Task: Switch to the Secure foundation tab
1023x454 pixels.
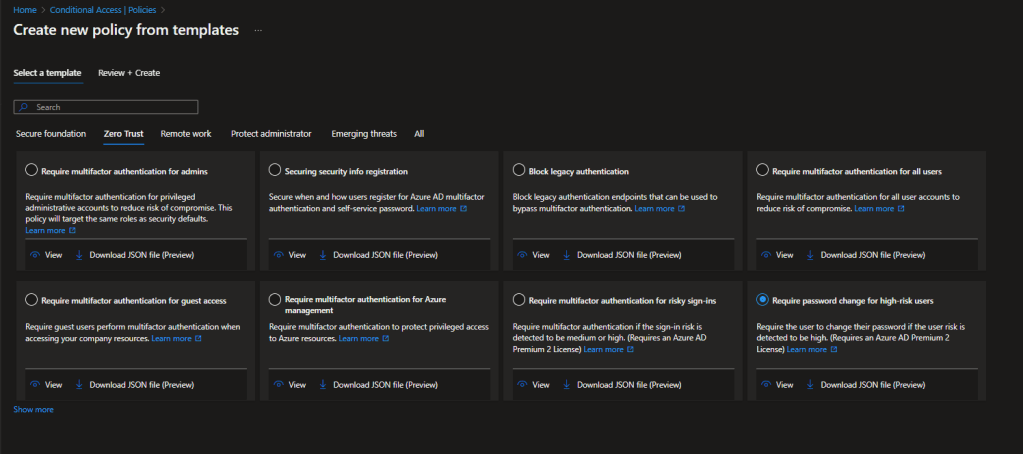Action: pyautogui.click(x=52, y=133)
